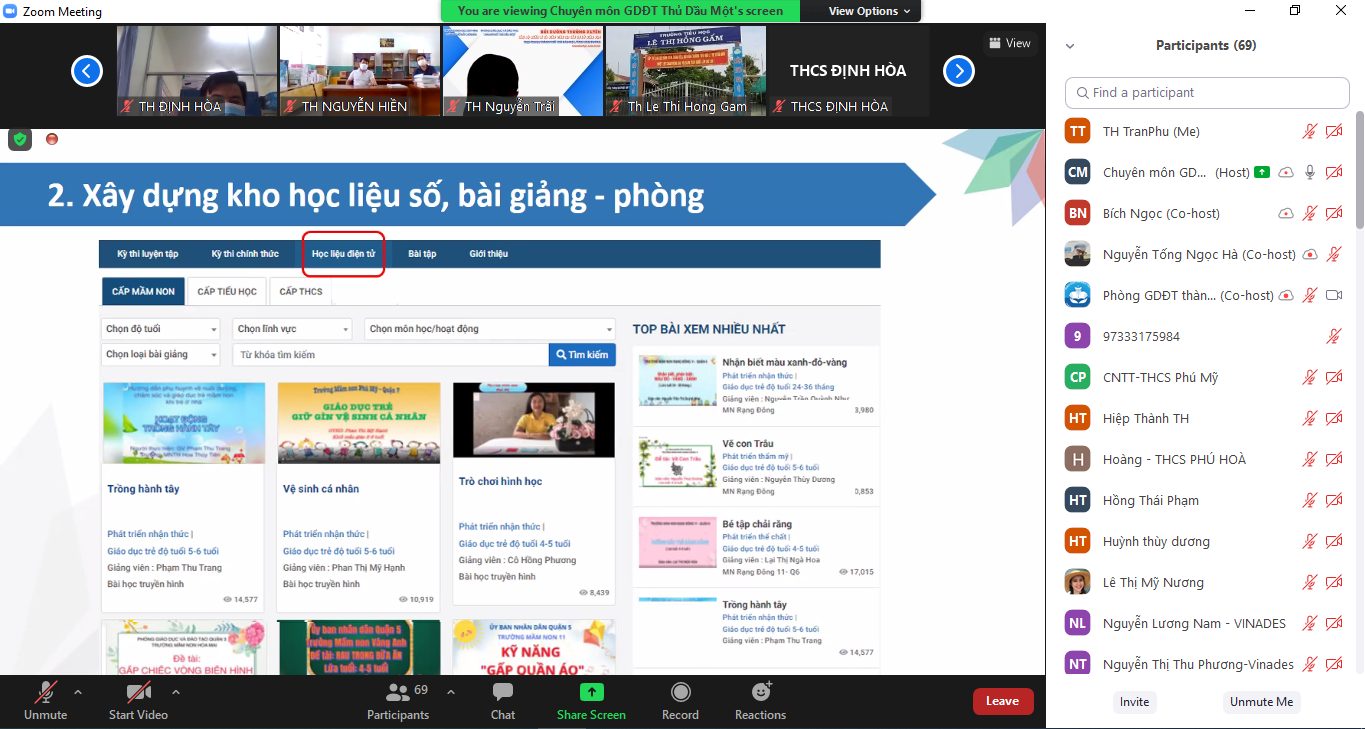Select the CẤP THCS tab
The width and height of the screenshot is (1365, 729).
coord(301,291)
